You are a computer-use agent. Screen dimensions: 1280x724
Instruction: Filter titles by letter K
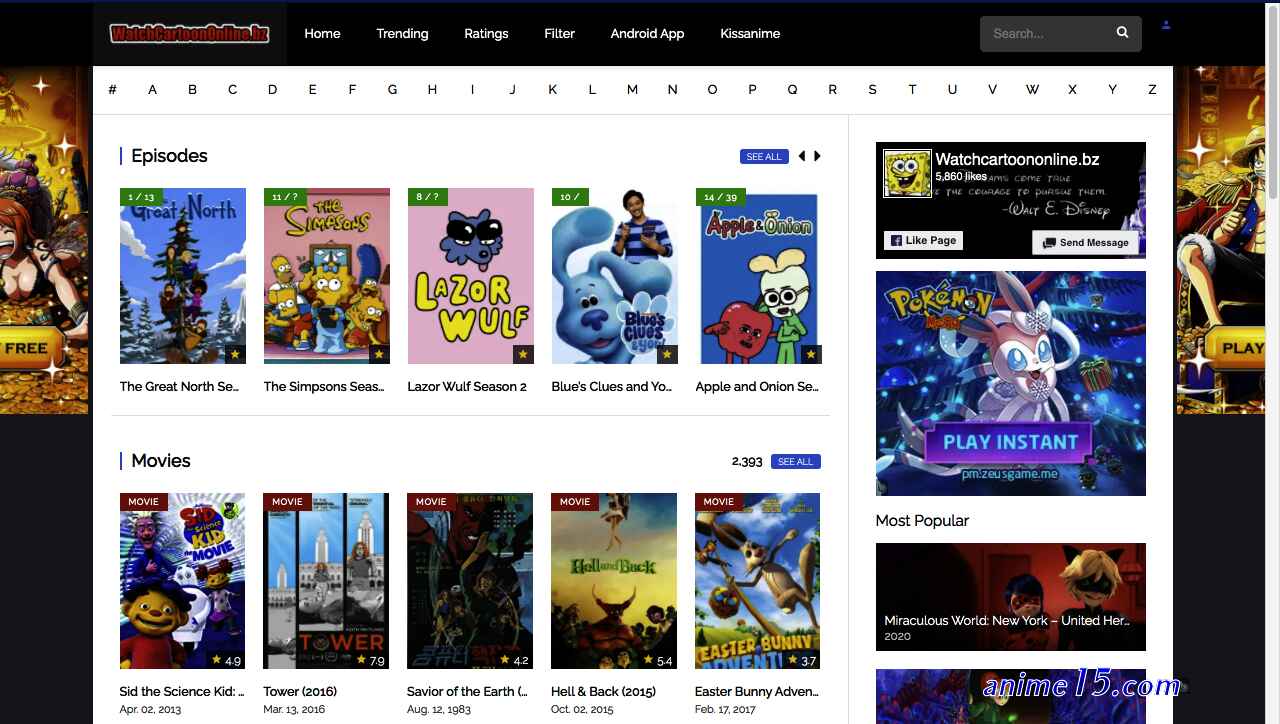click(x=552, y=89)
